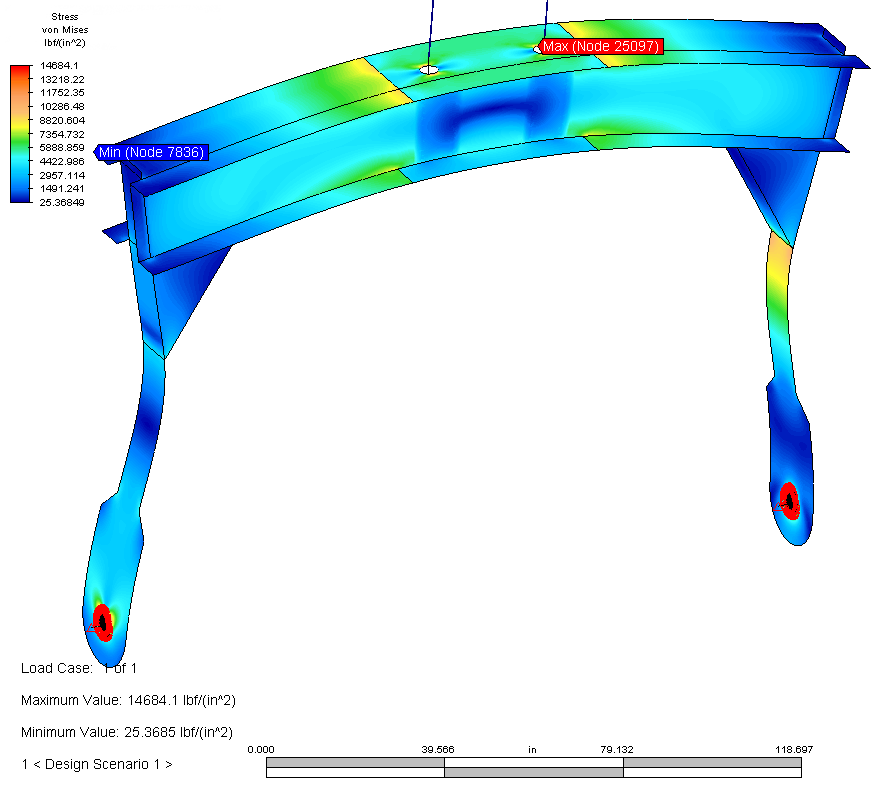This screenshot has width=892, height=788.
Task: Click the Minimum Value readout text
Action: [x=128, y=732]
